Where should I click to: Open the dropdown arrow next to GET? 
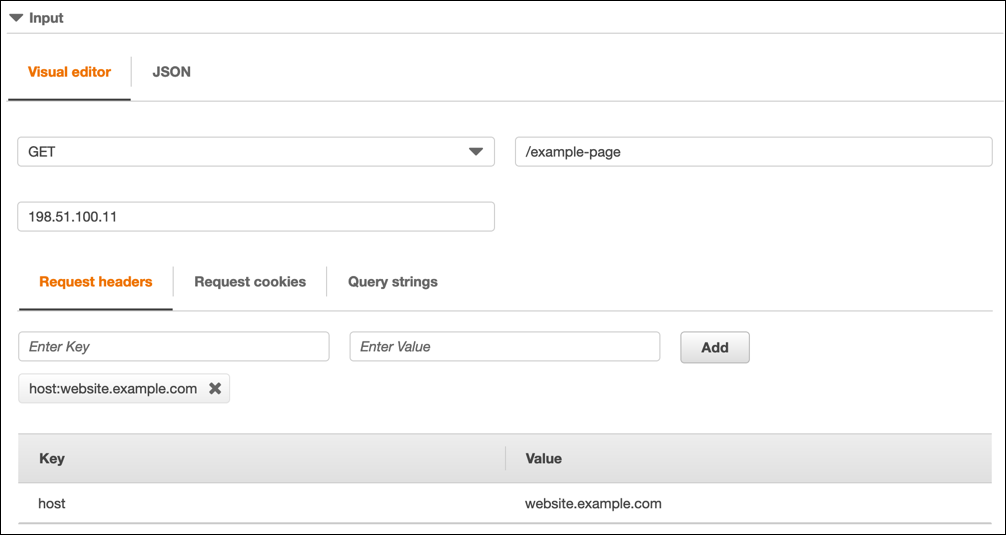(x=475, y=152)
